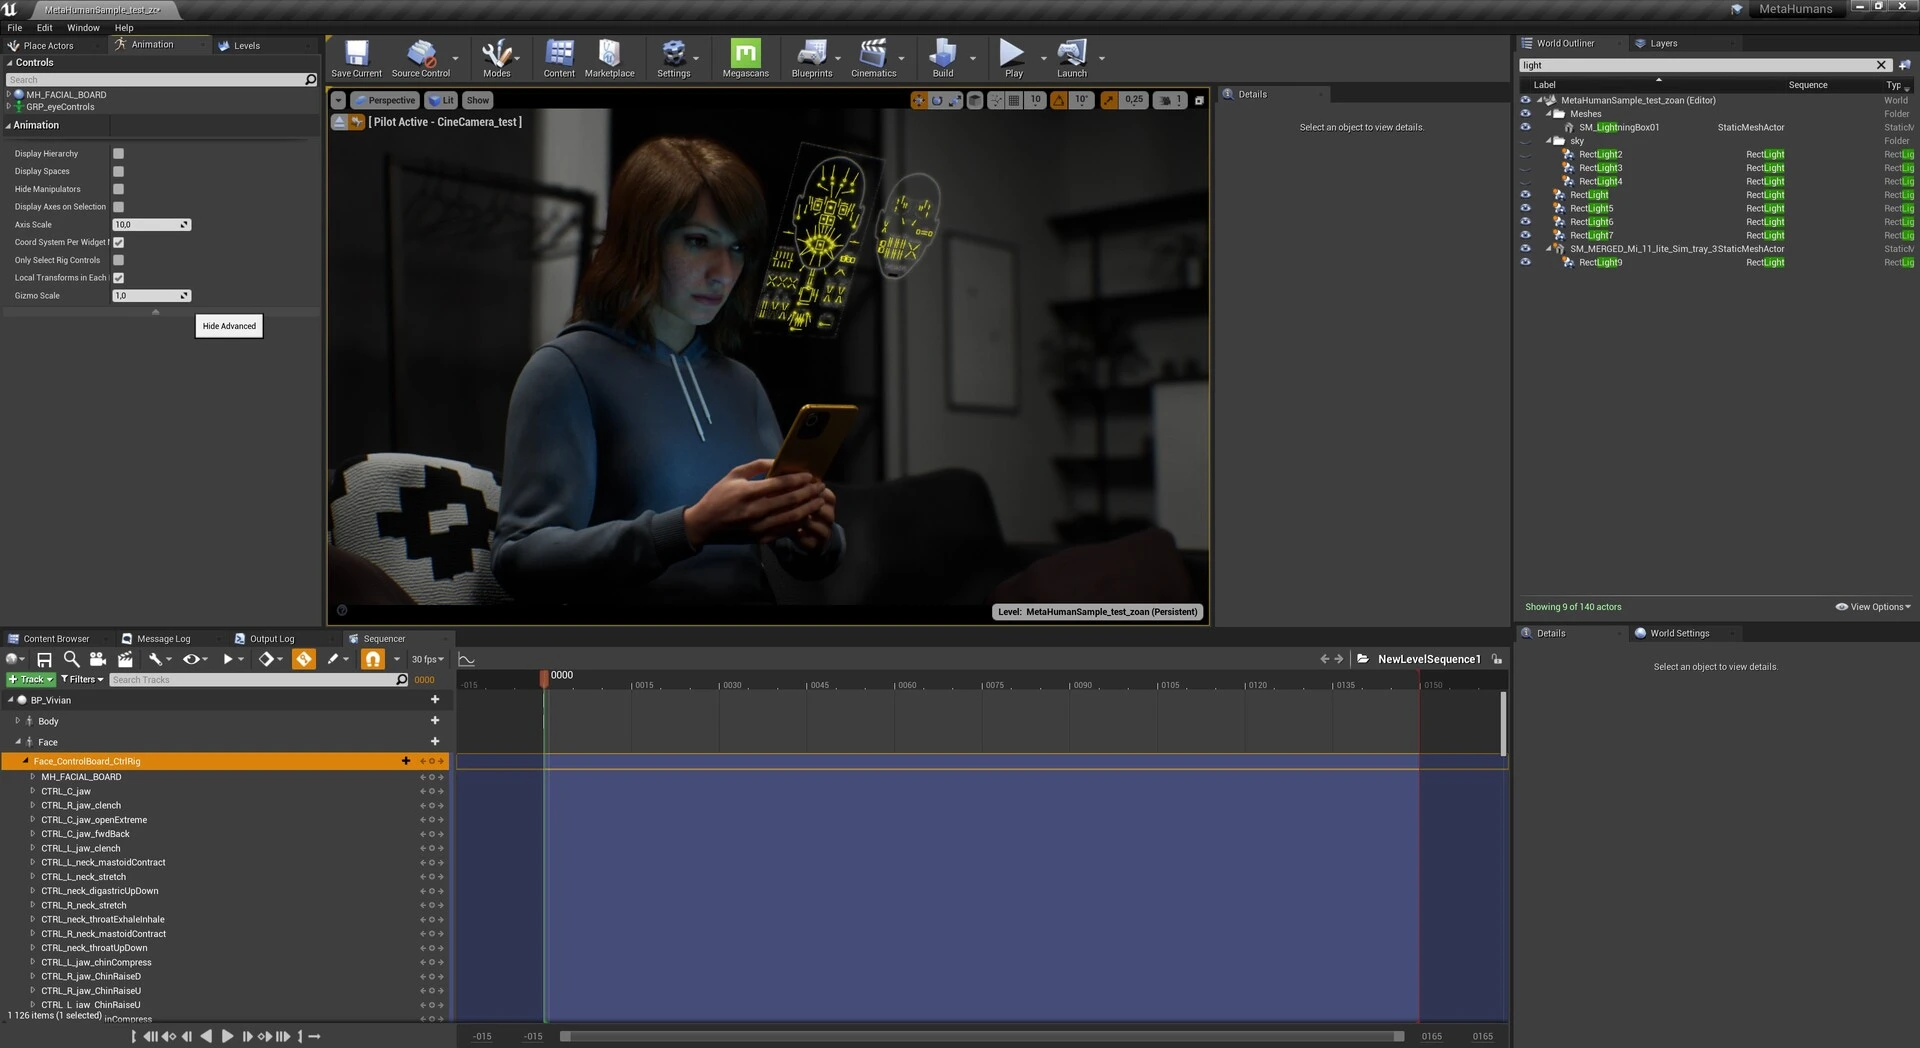Click the Blueprints toolbar icon
Screen dimensions: 1920x1048
pyautogui.click(x=811, y=54)
